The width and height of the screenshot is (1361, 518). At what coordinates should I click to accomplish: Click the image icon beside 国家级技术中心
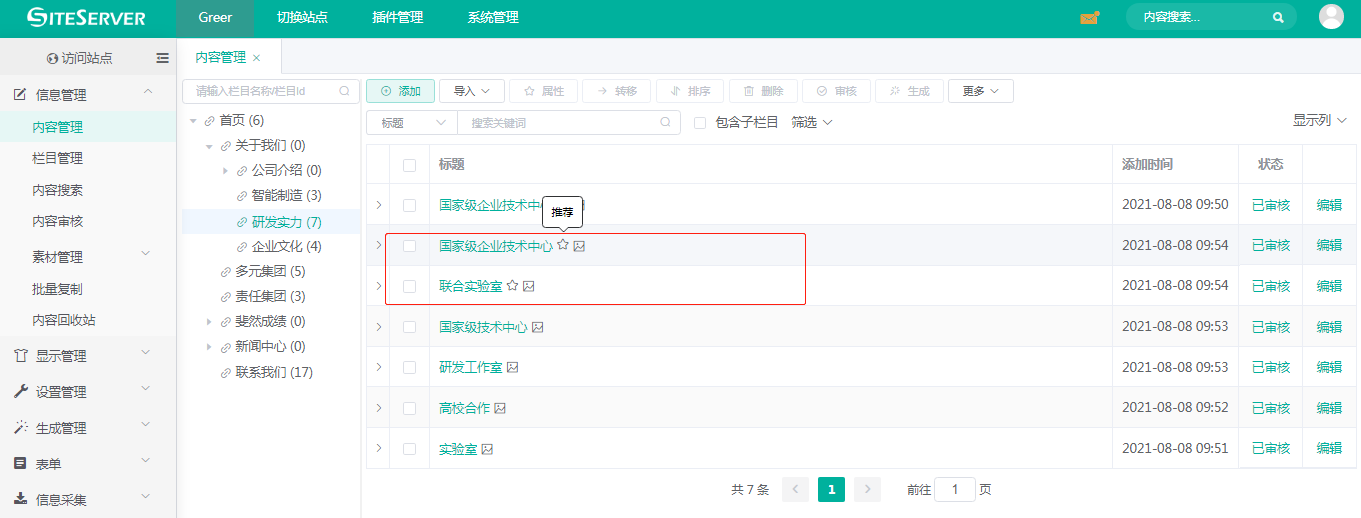pyautogui.click(x=538, y=327)
